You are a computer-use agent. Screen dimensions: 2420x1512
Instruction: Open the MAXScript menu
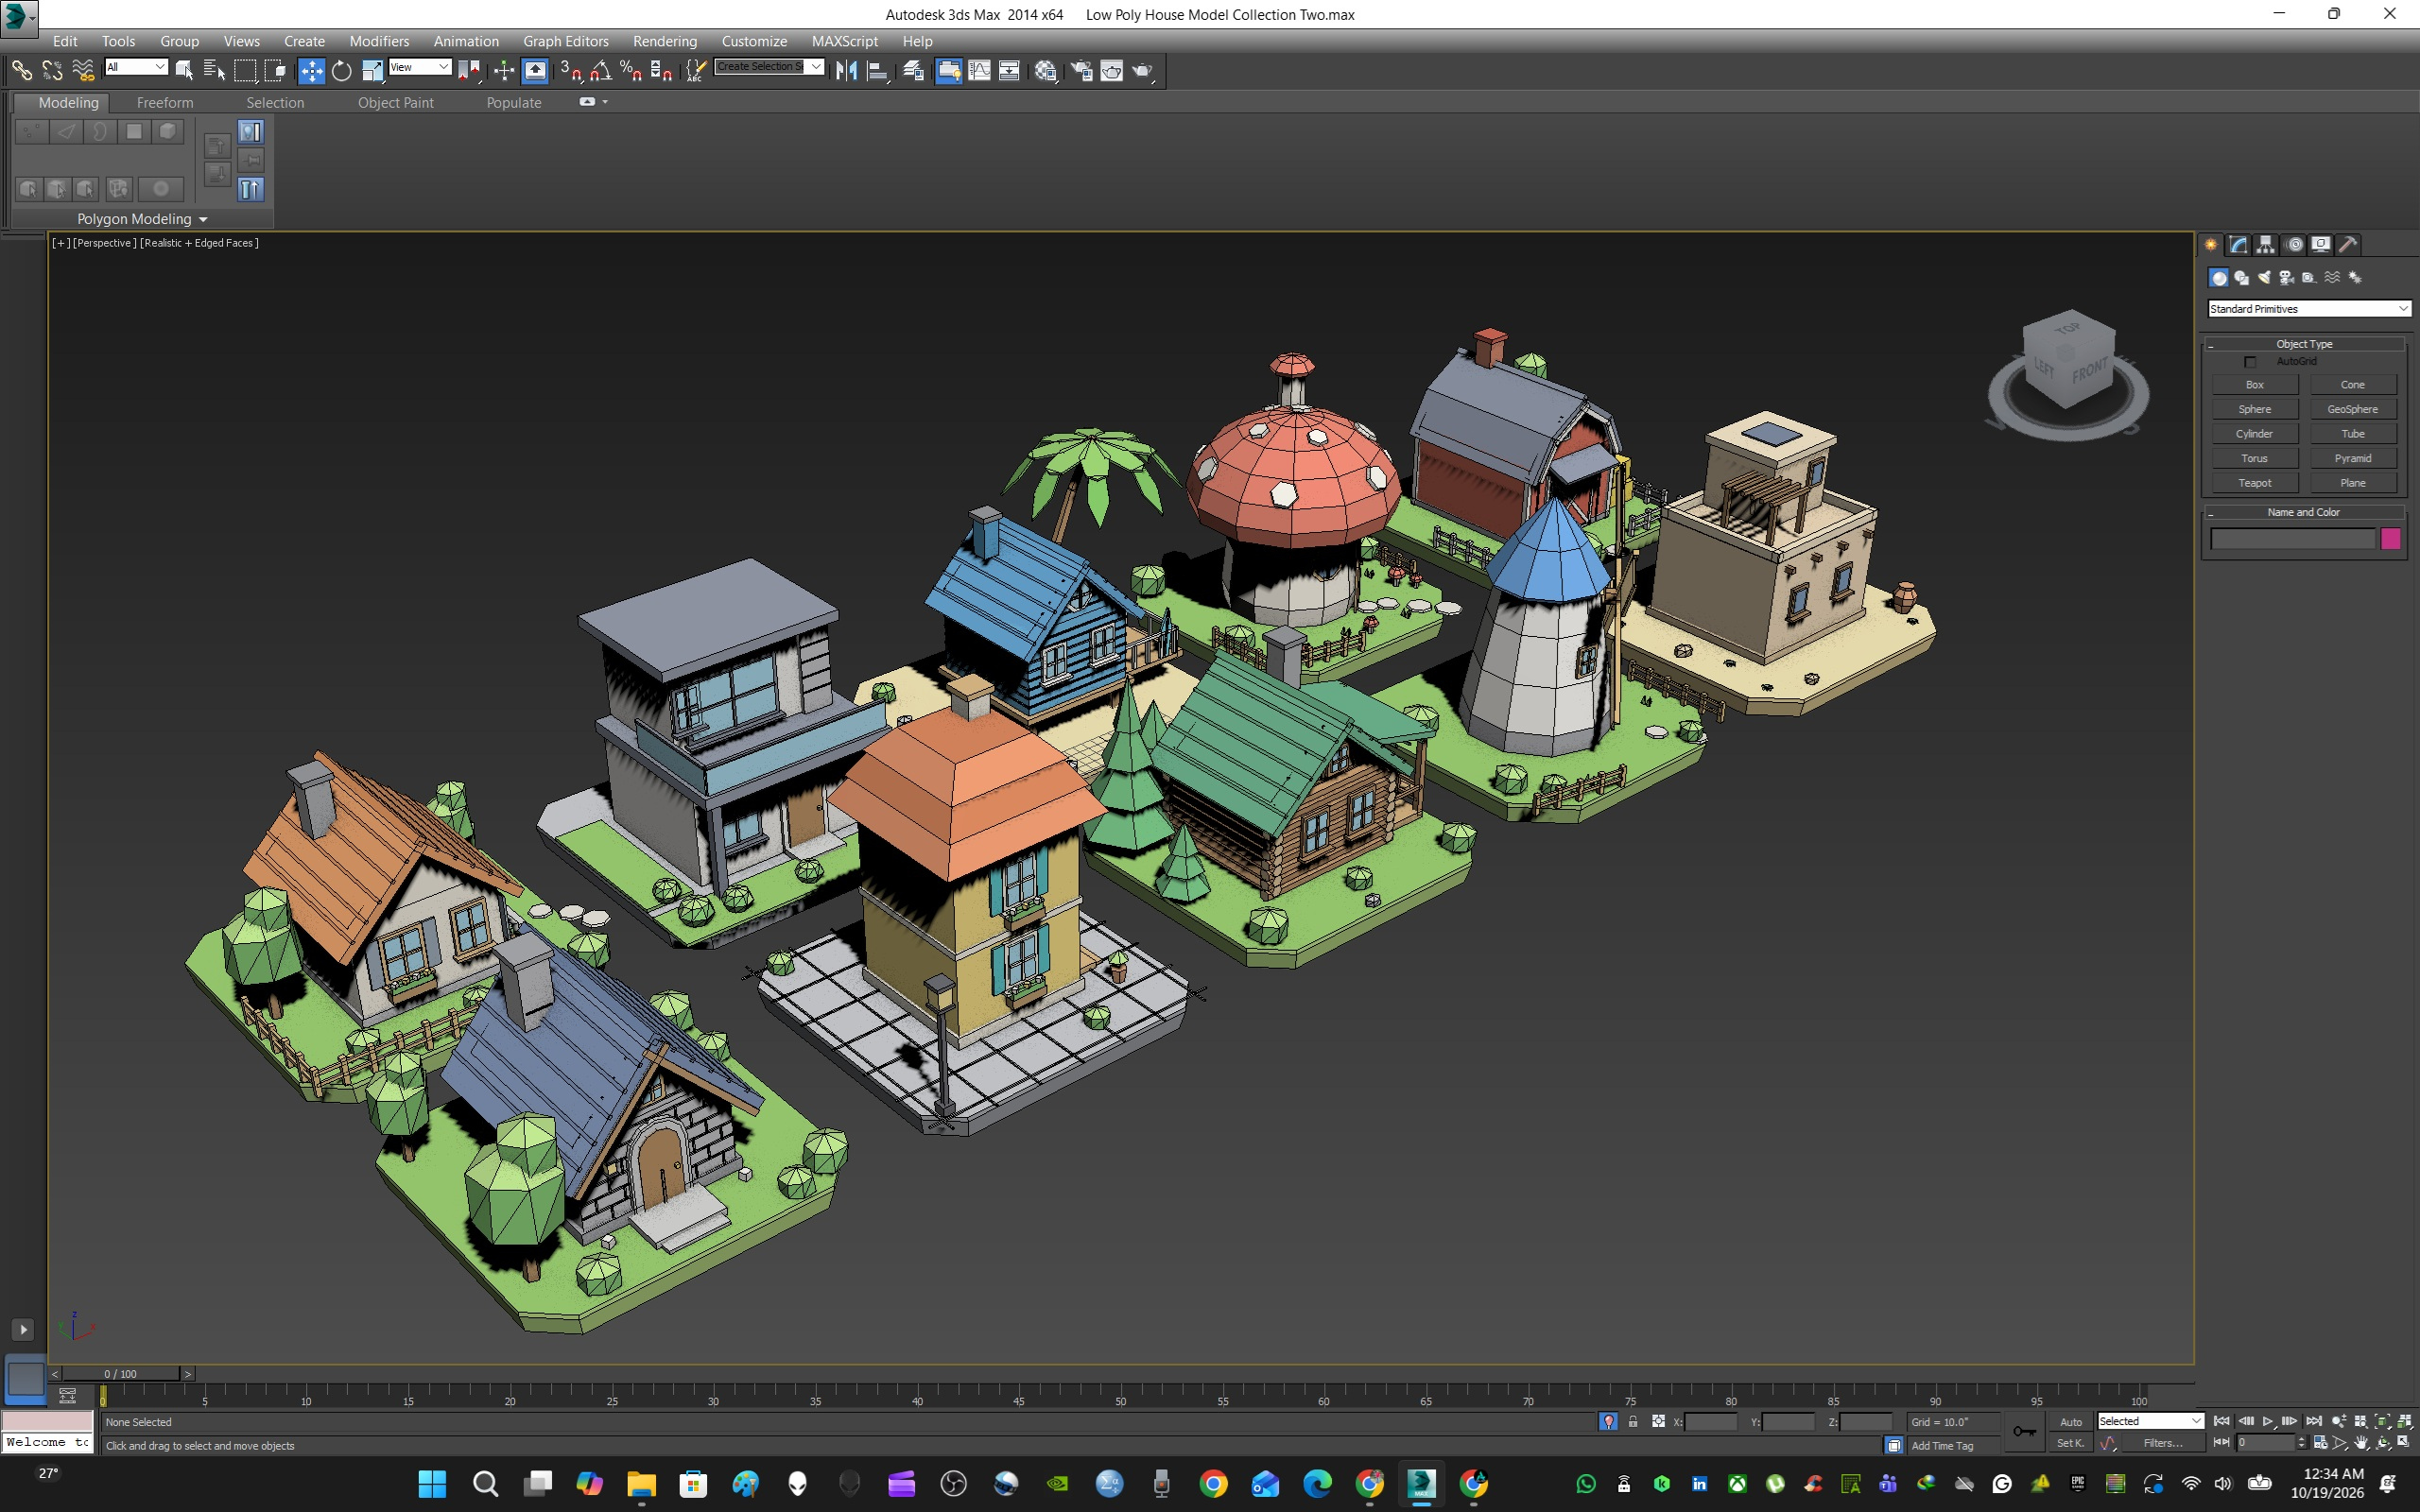point(845,41)
